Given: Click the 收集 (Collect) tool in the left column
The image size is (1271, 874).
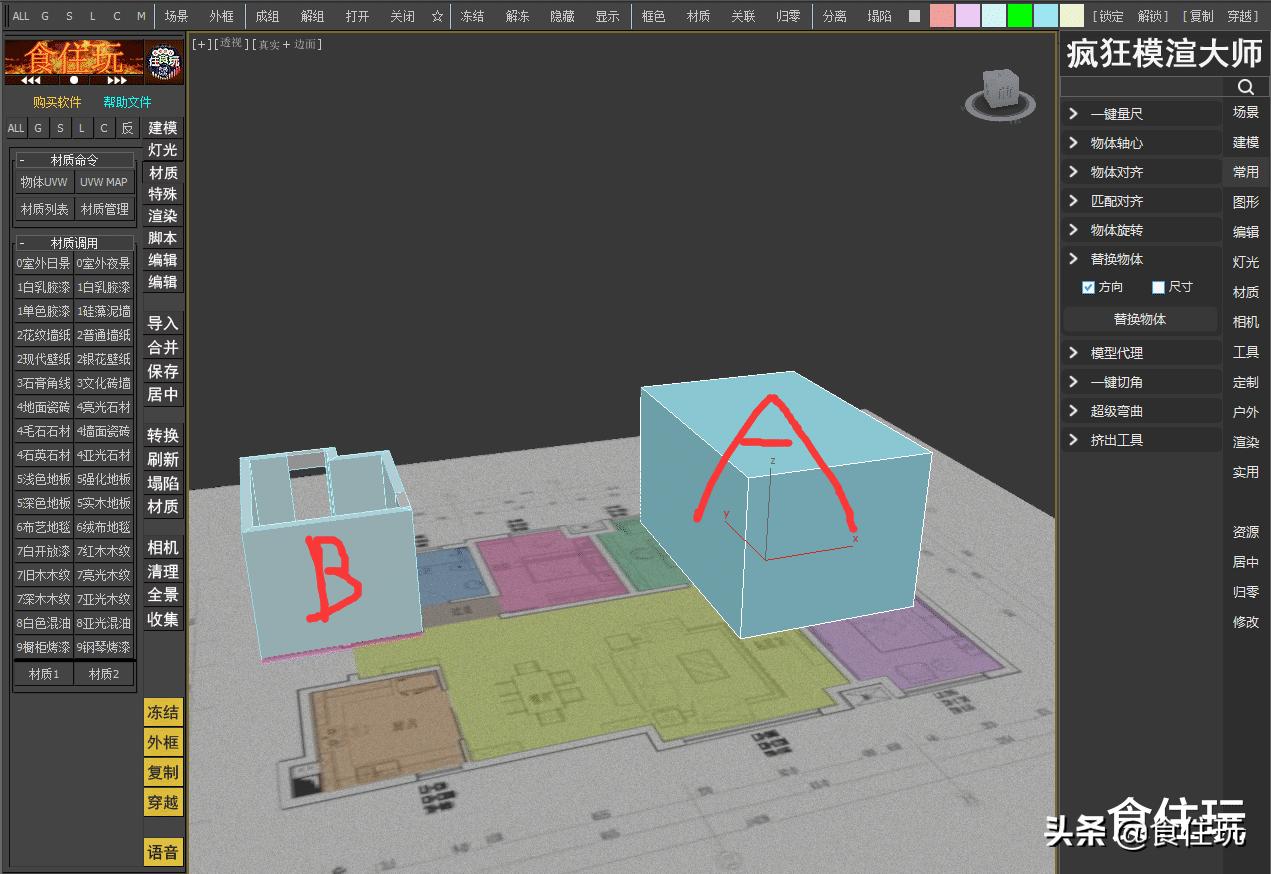Looking at the screenshot, I should [x=162, y=620].
